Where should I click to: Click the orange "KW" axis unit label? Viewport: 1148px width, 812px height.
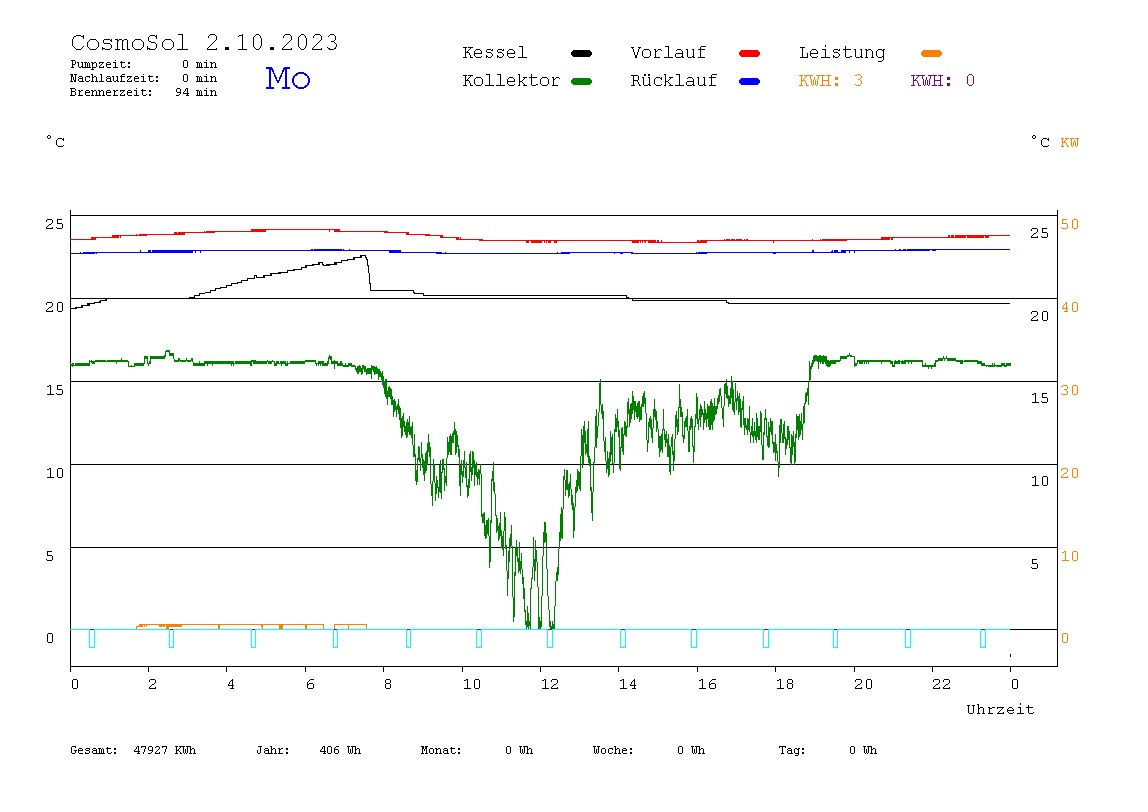[x=1070, y=143]
